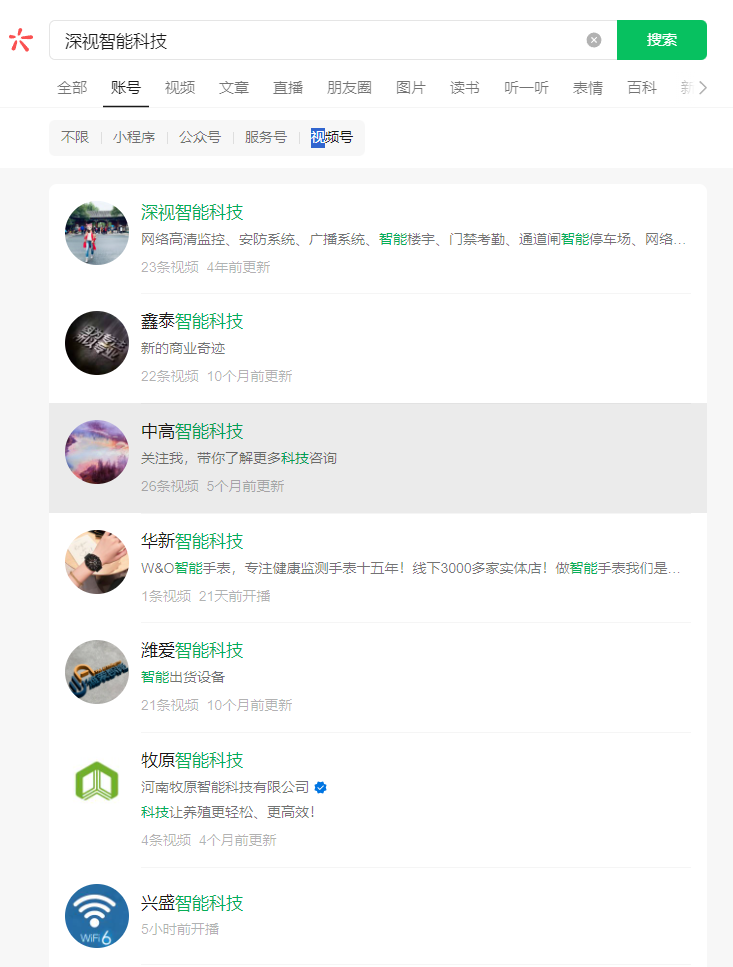The height and width of the screenshot is (967, 733).
Task: Open the 直播 tab
Action: 288,88
